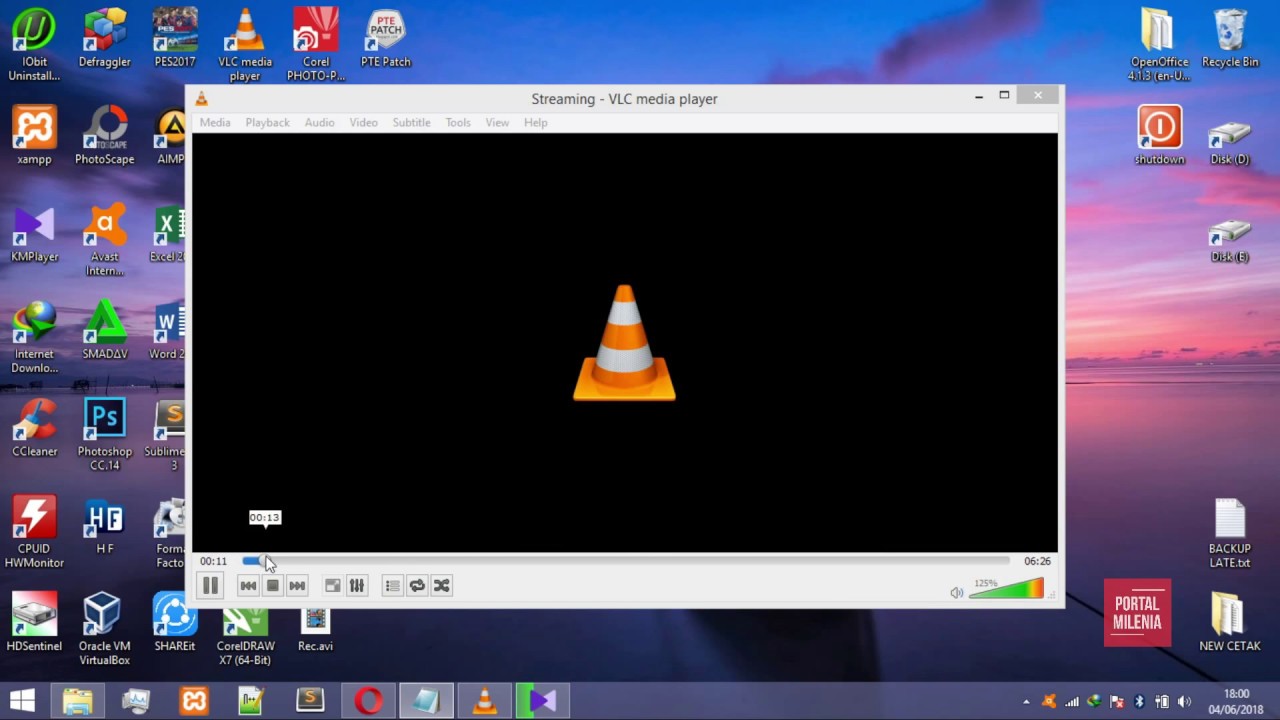Select NEW CETAK folder
Screen dimensions: 1280x720
pos(1230,622)
